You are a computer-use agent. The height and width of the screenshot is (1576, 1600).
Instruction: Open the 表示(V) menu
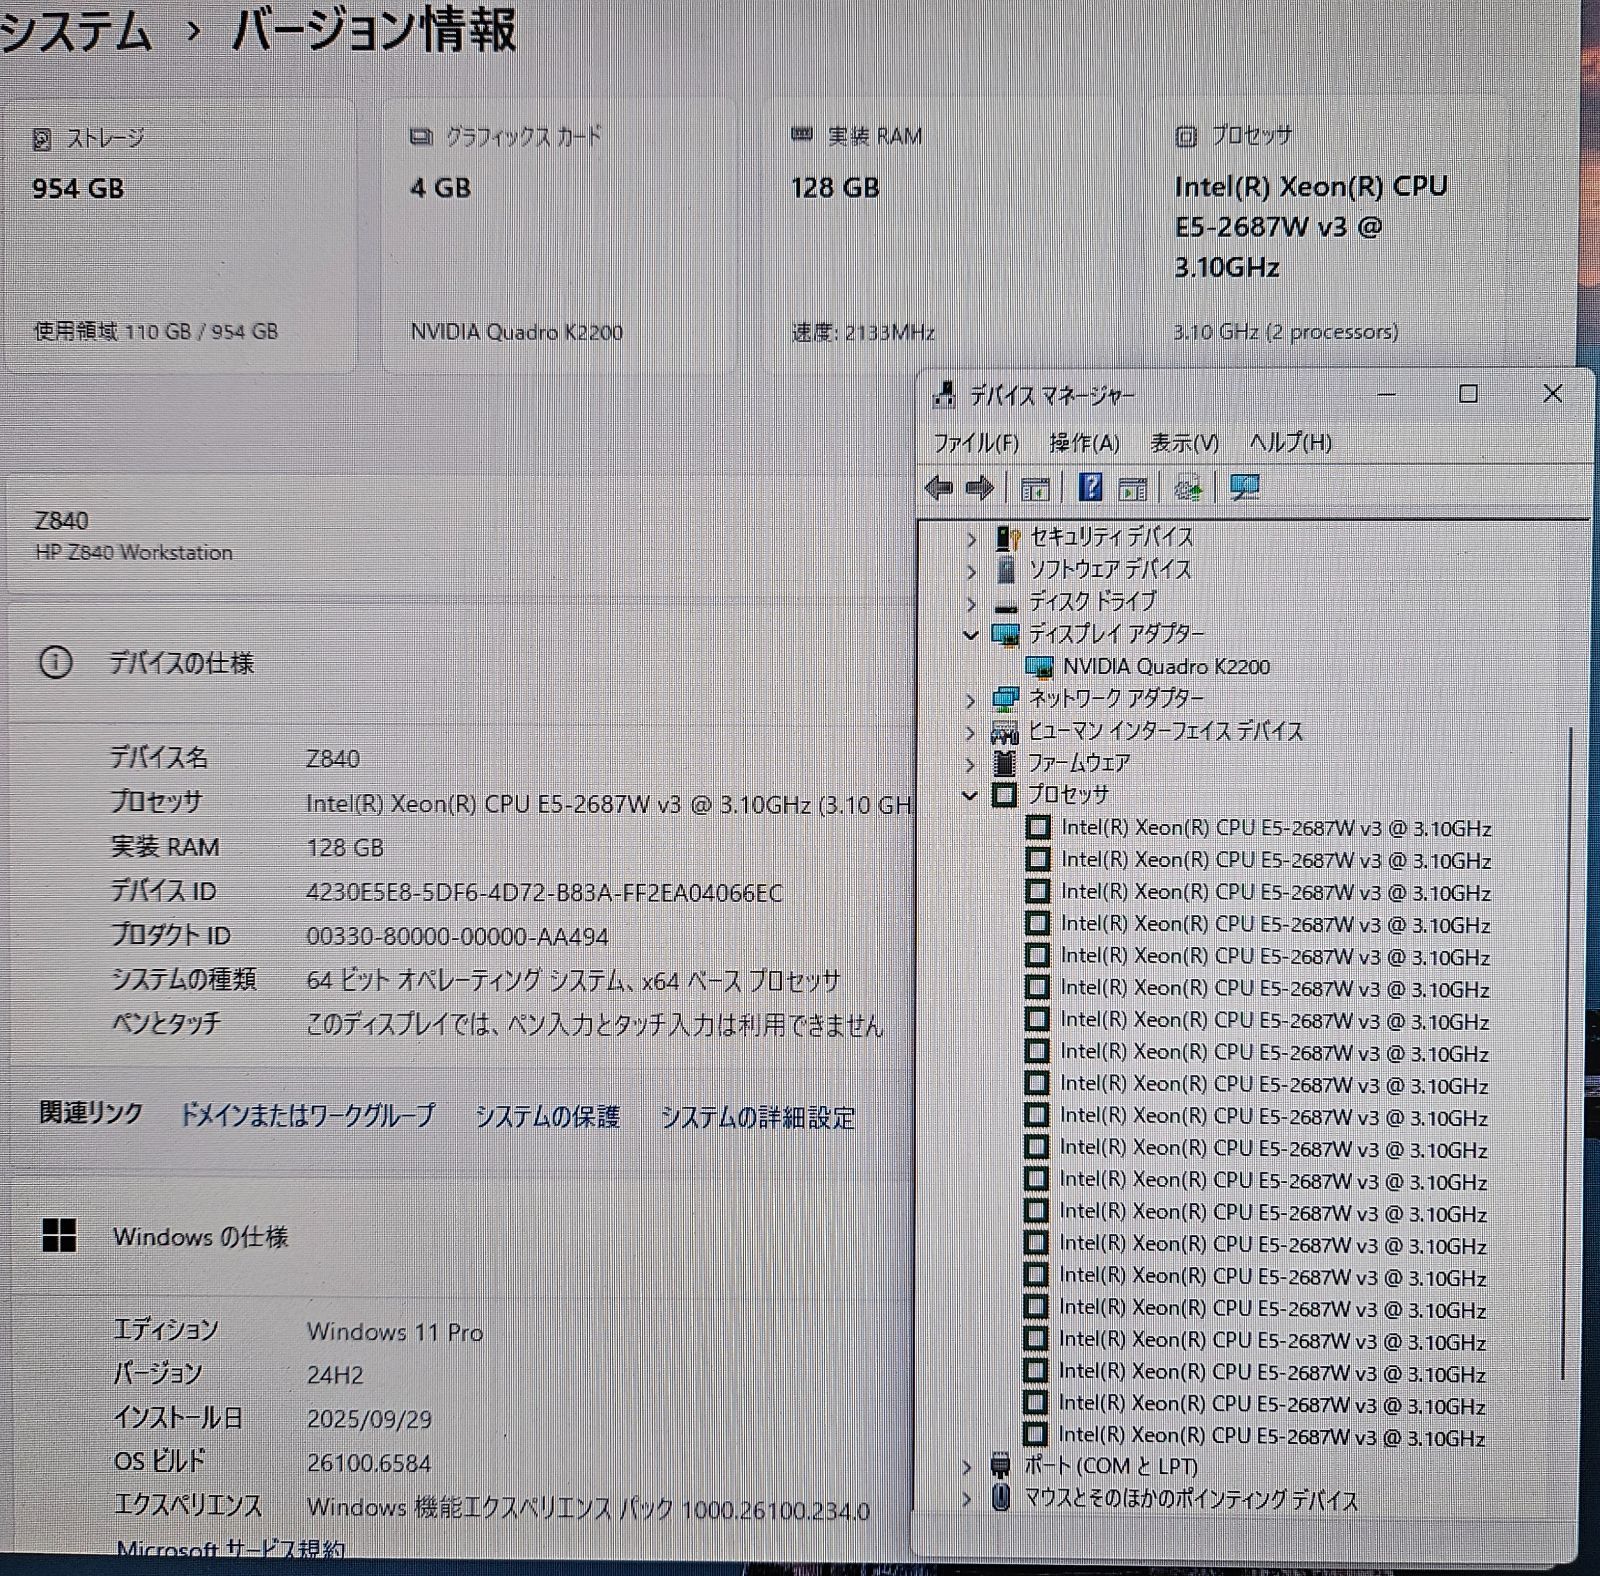1186,442
